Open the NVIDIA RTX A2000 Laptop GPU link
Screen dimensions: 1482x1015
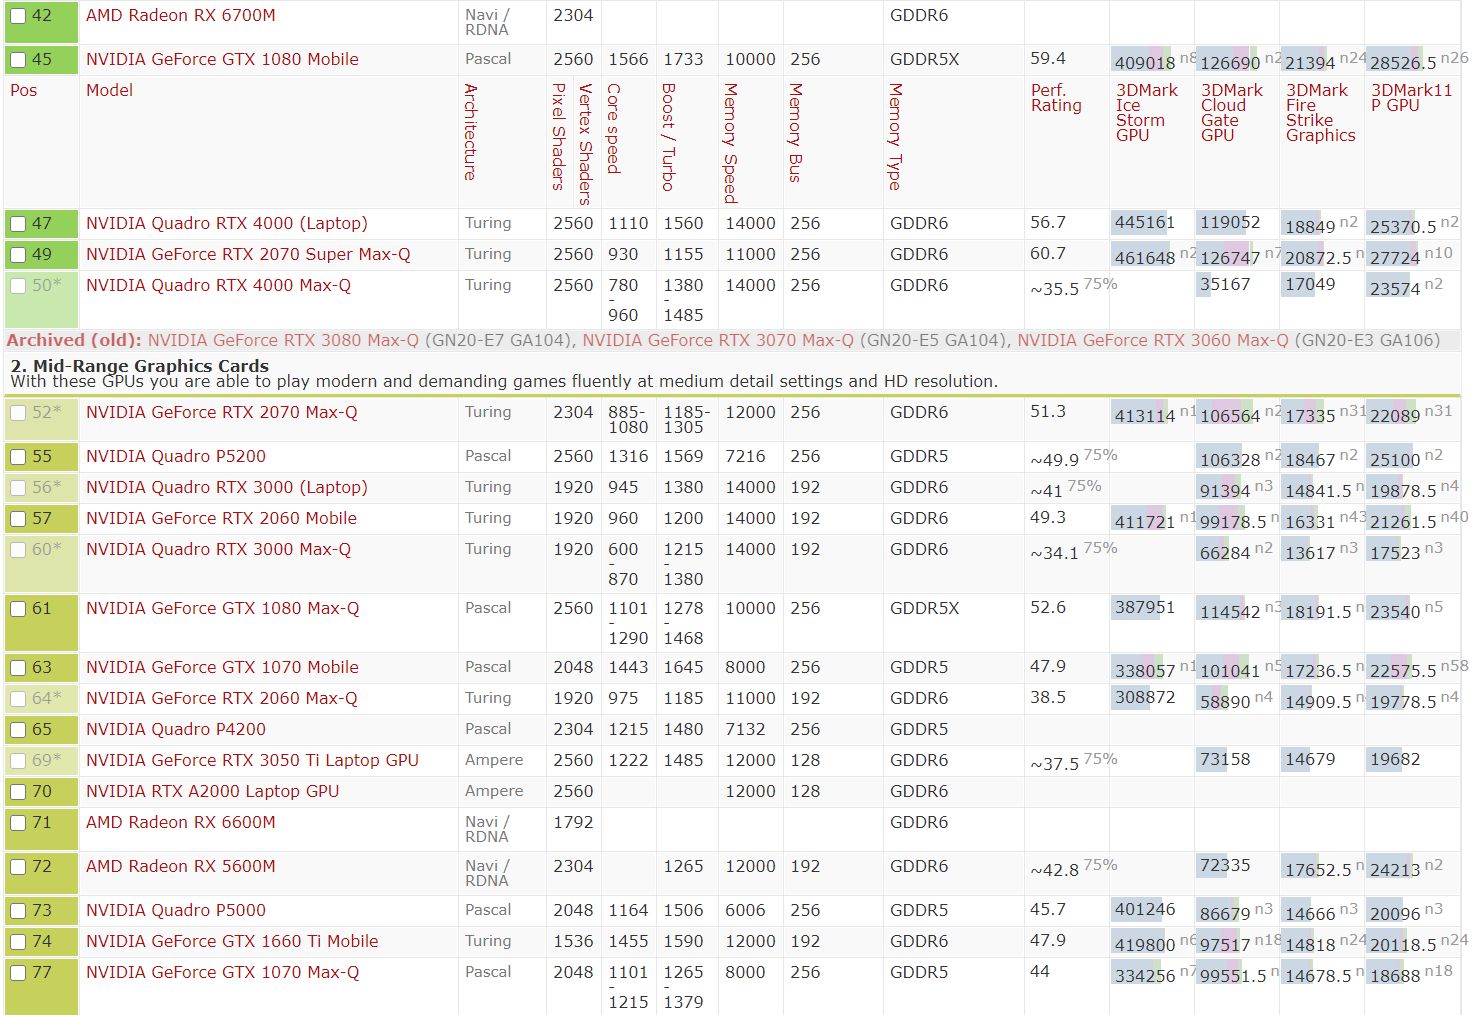pyautogui.click(x=212, y=792)
